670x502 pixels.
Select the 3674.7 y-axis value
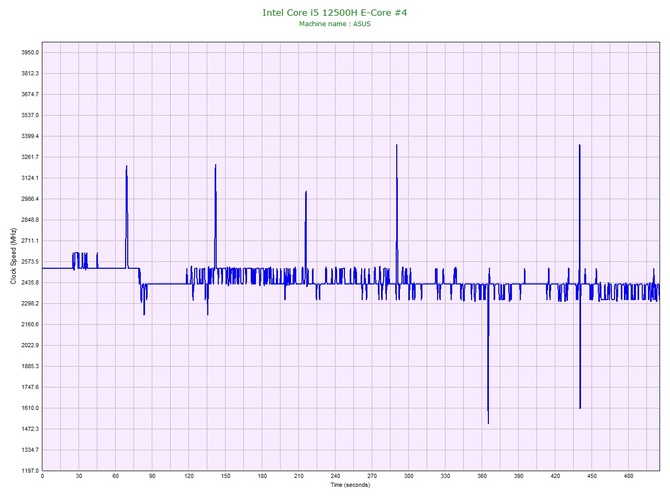(30, 94)
